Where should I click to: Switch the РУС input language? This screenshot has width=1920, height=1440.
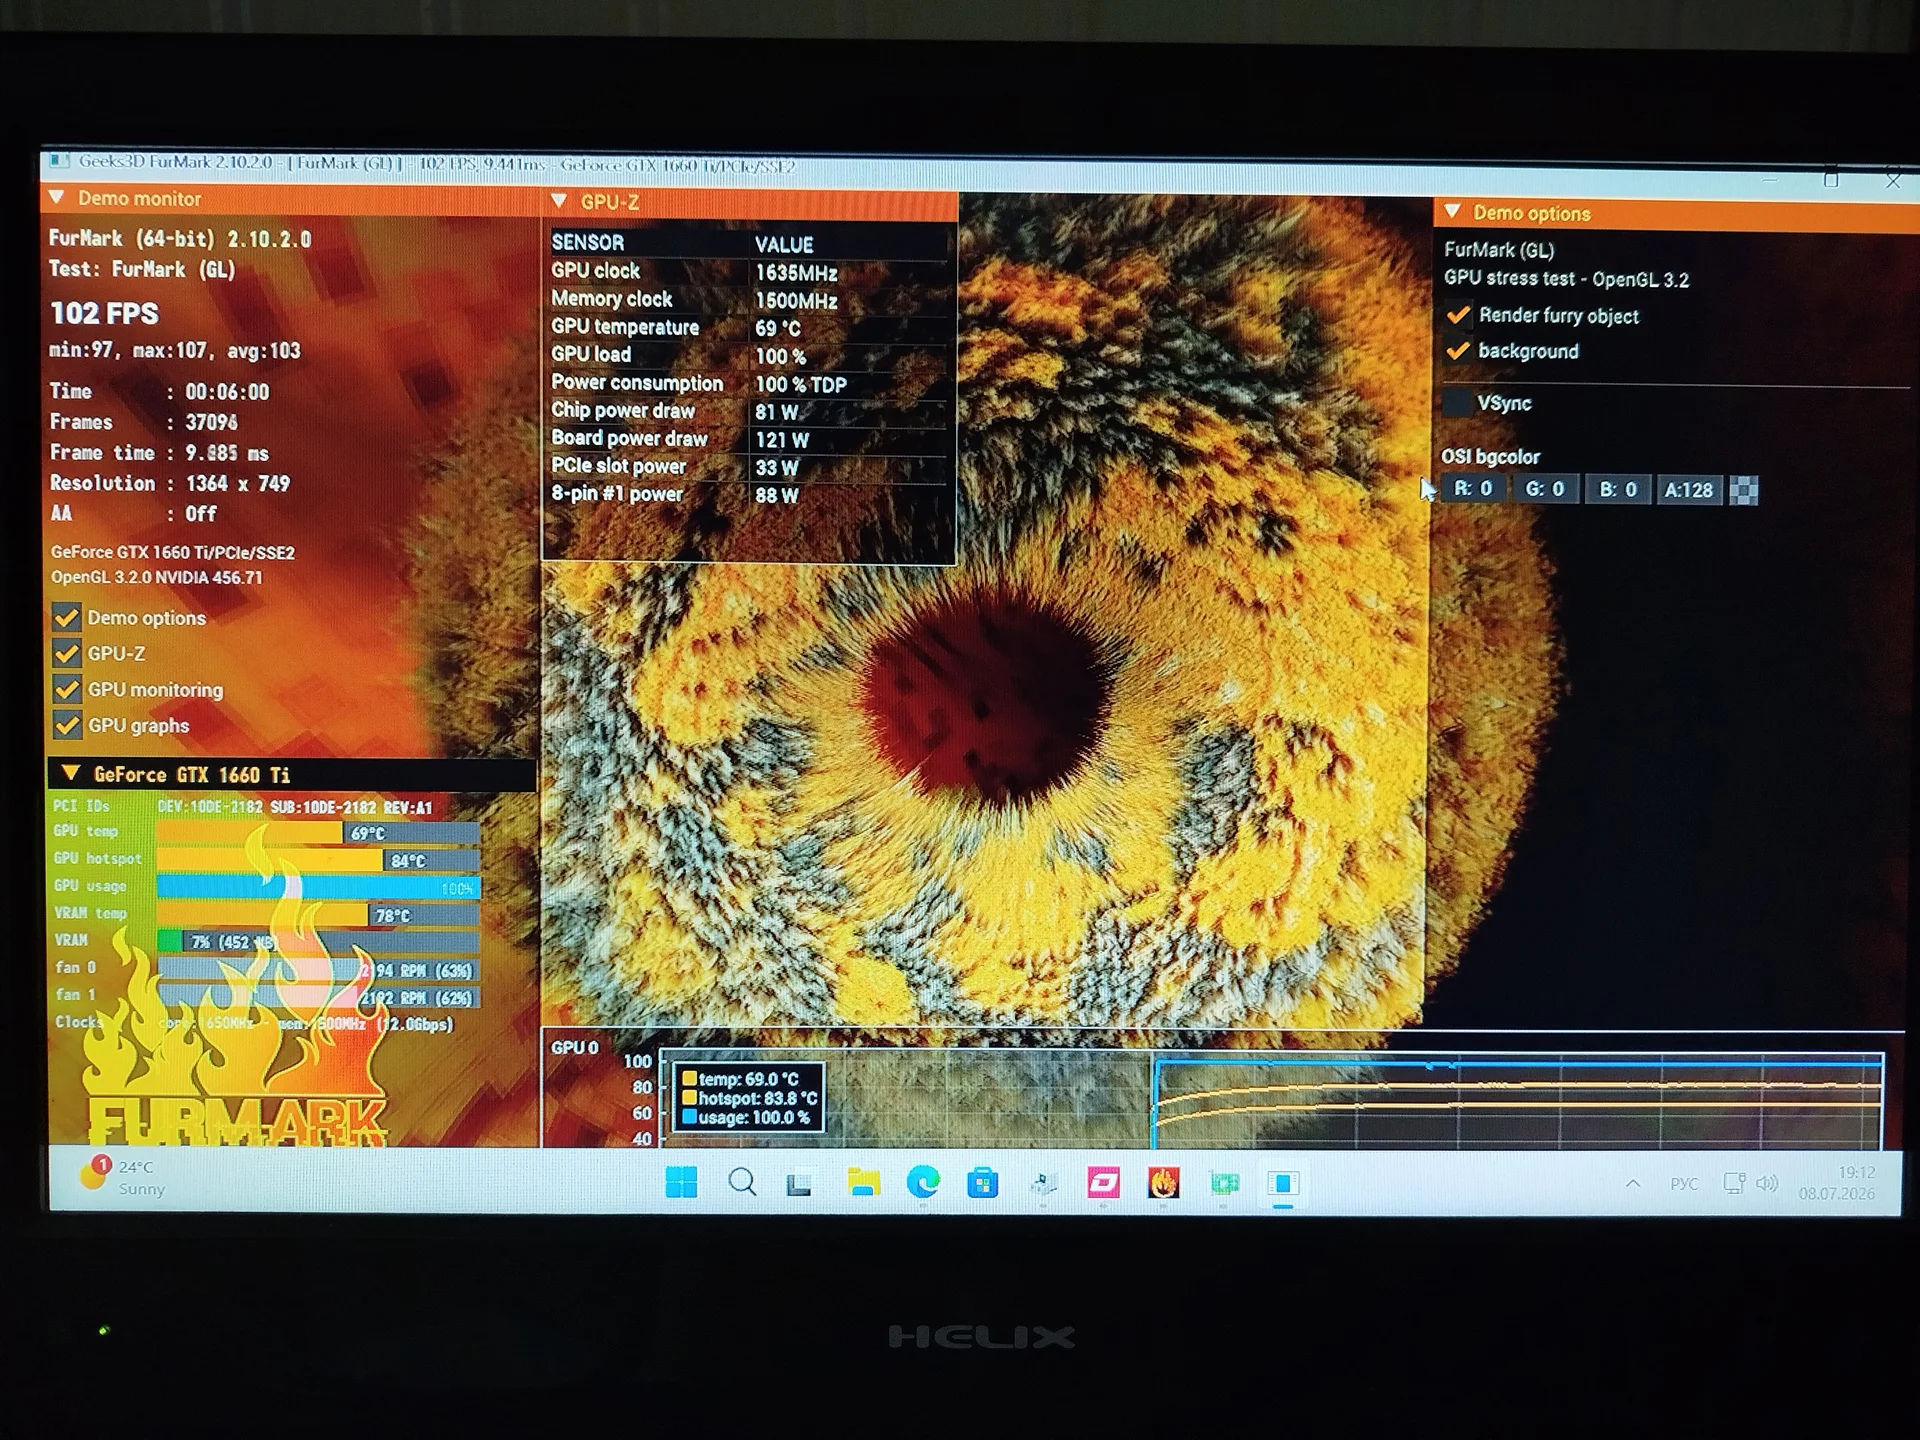pyautogui.click(x=1684, y=1184)
